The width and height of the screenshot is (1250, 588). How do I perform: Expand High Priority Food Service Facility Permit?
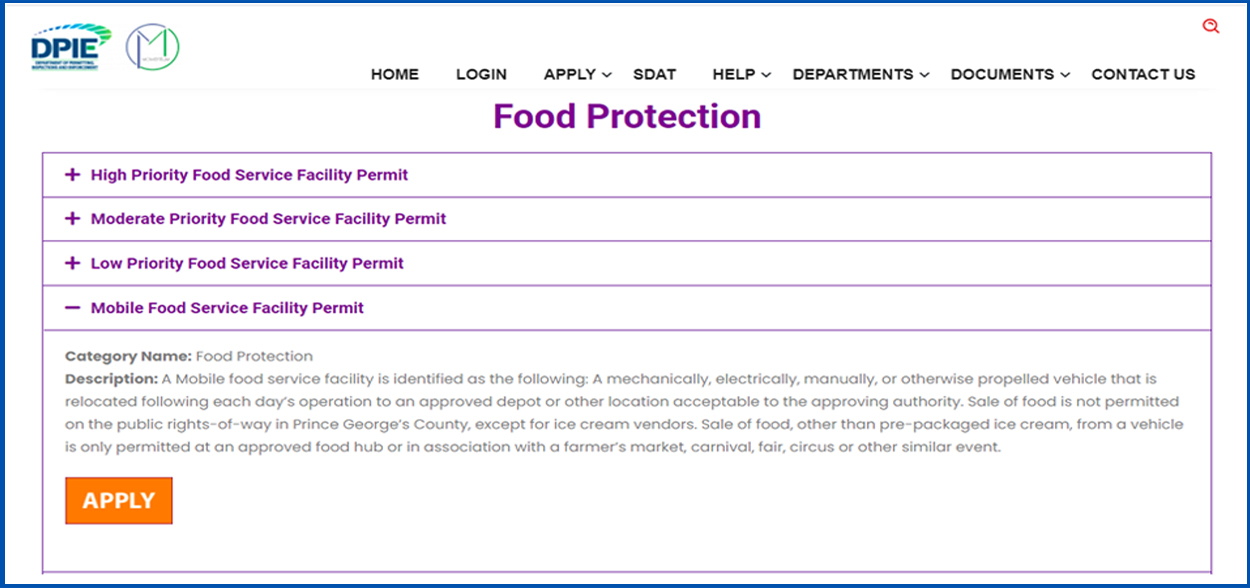(249, 175)
